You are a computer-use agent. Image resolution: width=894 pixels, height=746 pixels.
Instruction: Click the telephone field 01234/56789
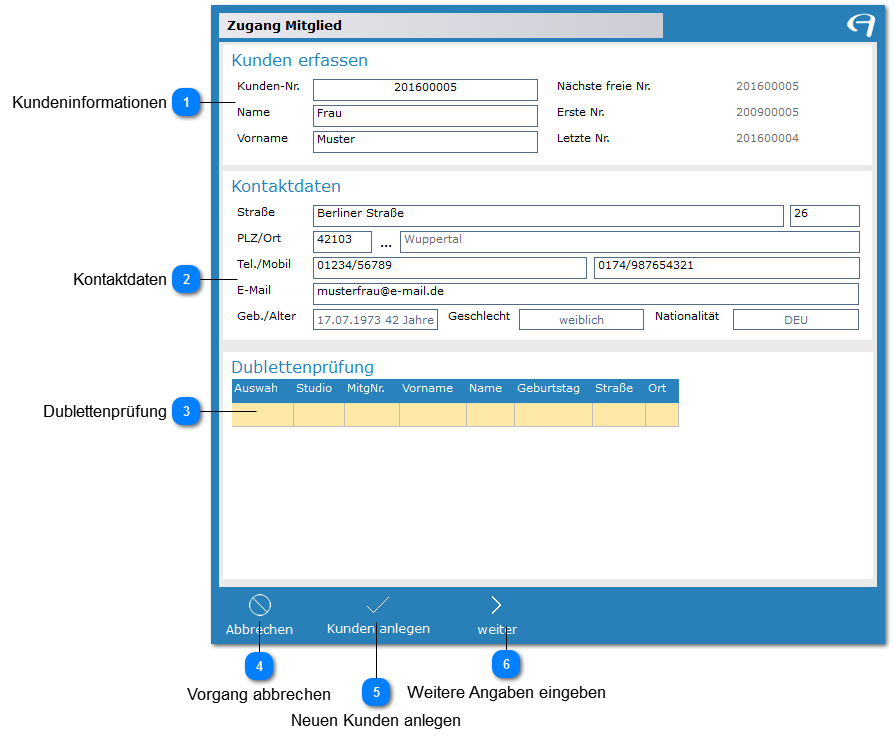pyautogui.click(x=449, y=267)
